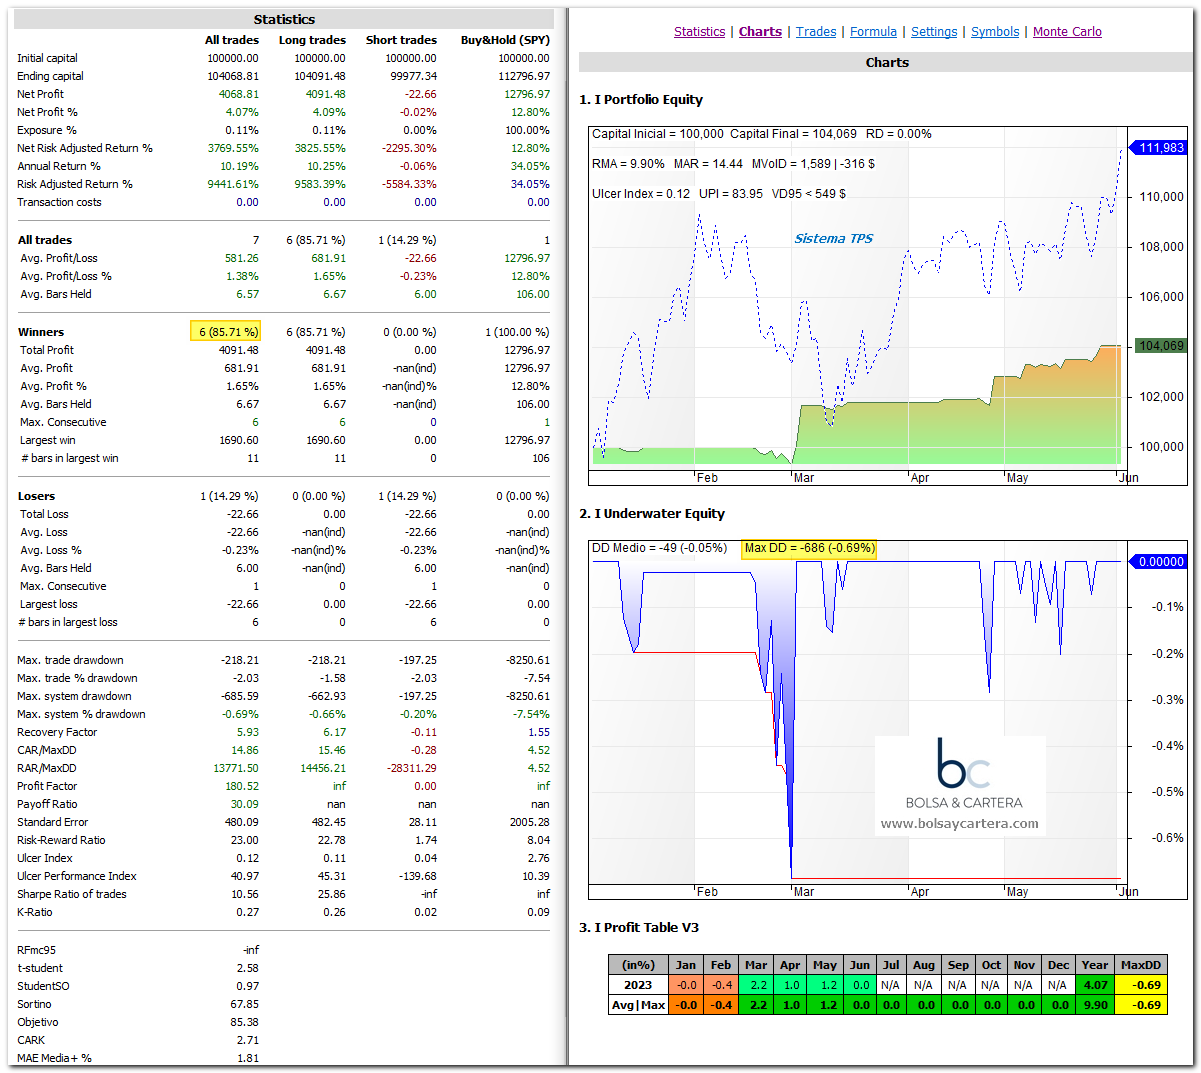Click the CARK value 2.71
The image size is (1201, 1073).
248,1040
